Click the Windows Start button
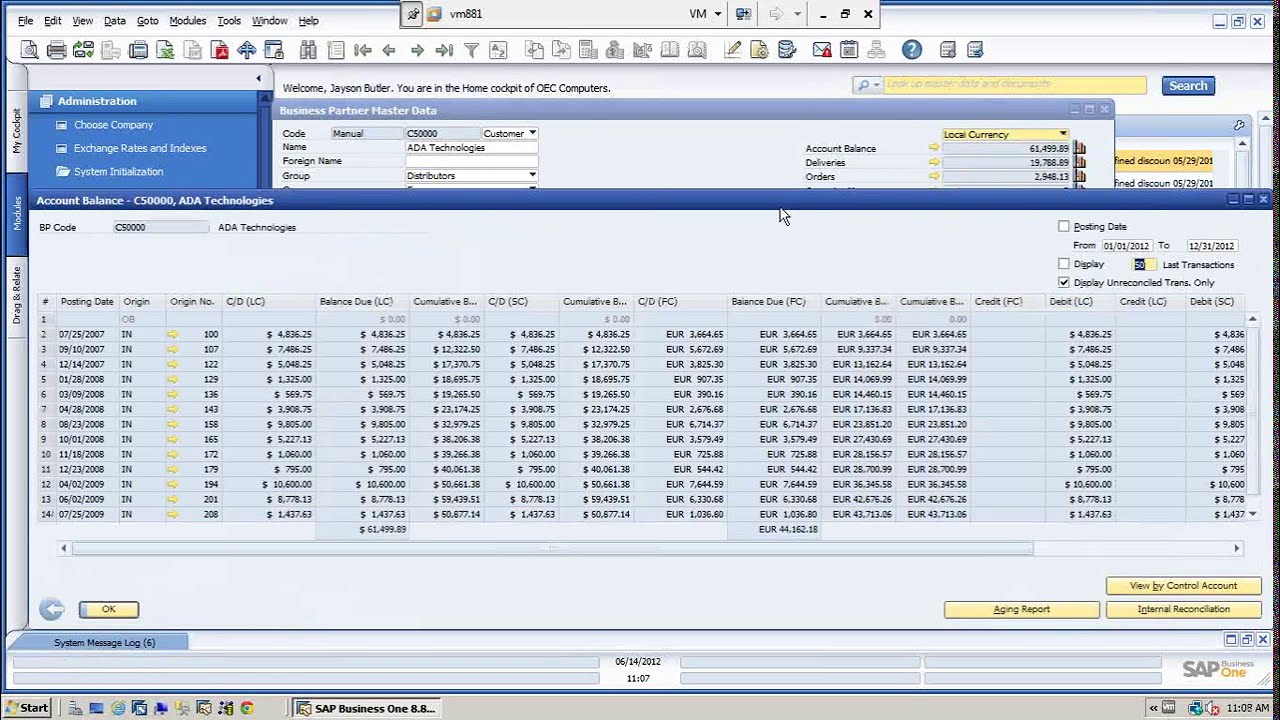The image size is (1280, 720). 27,708
